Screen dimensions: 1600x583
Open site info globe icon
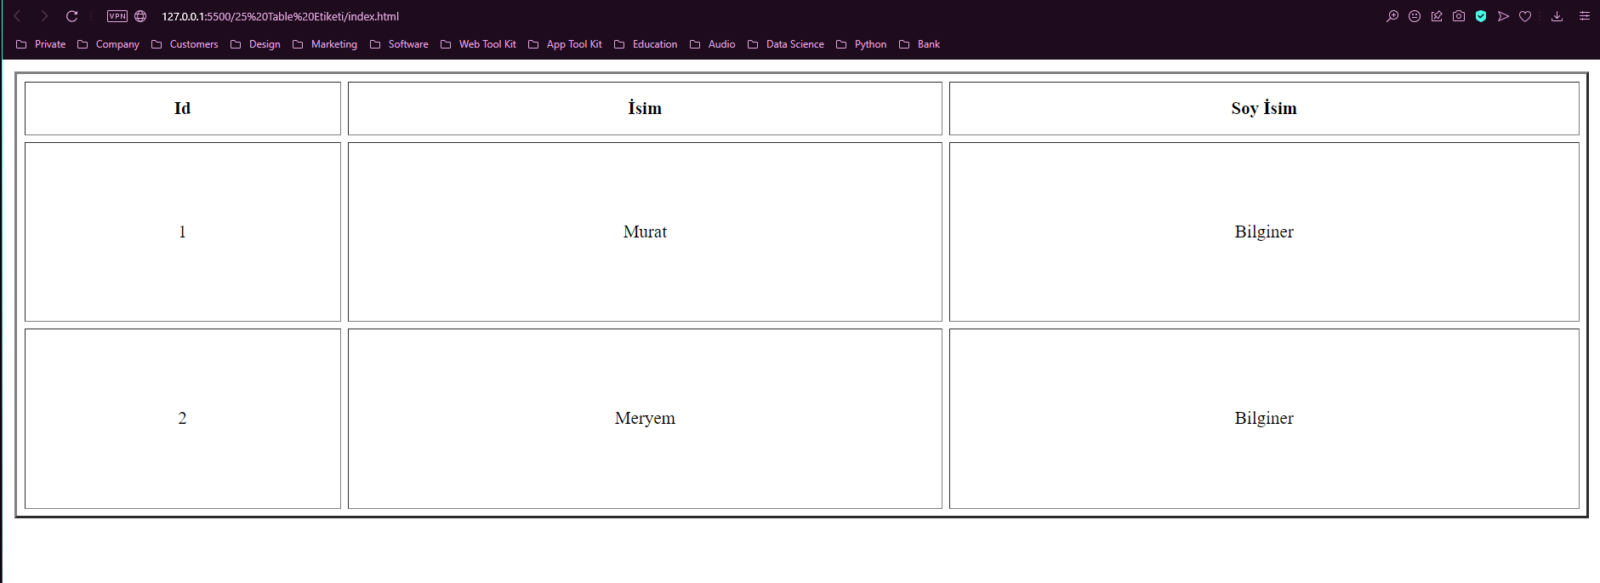pos(141,16)
